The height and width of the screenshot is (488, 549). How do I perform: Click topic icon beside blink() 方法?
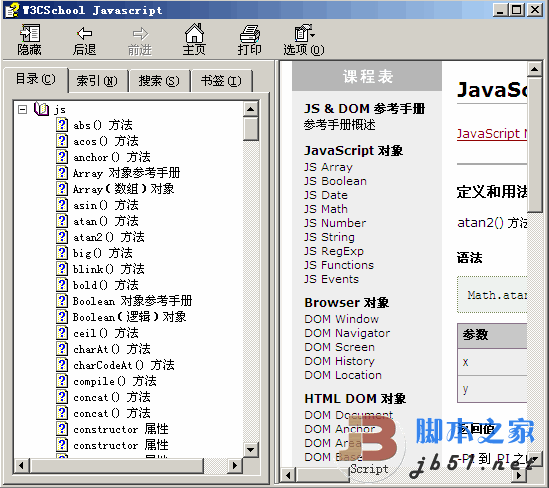click(62, 269)
